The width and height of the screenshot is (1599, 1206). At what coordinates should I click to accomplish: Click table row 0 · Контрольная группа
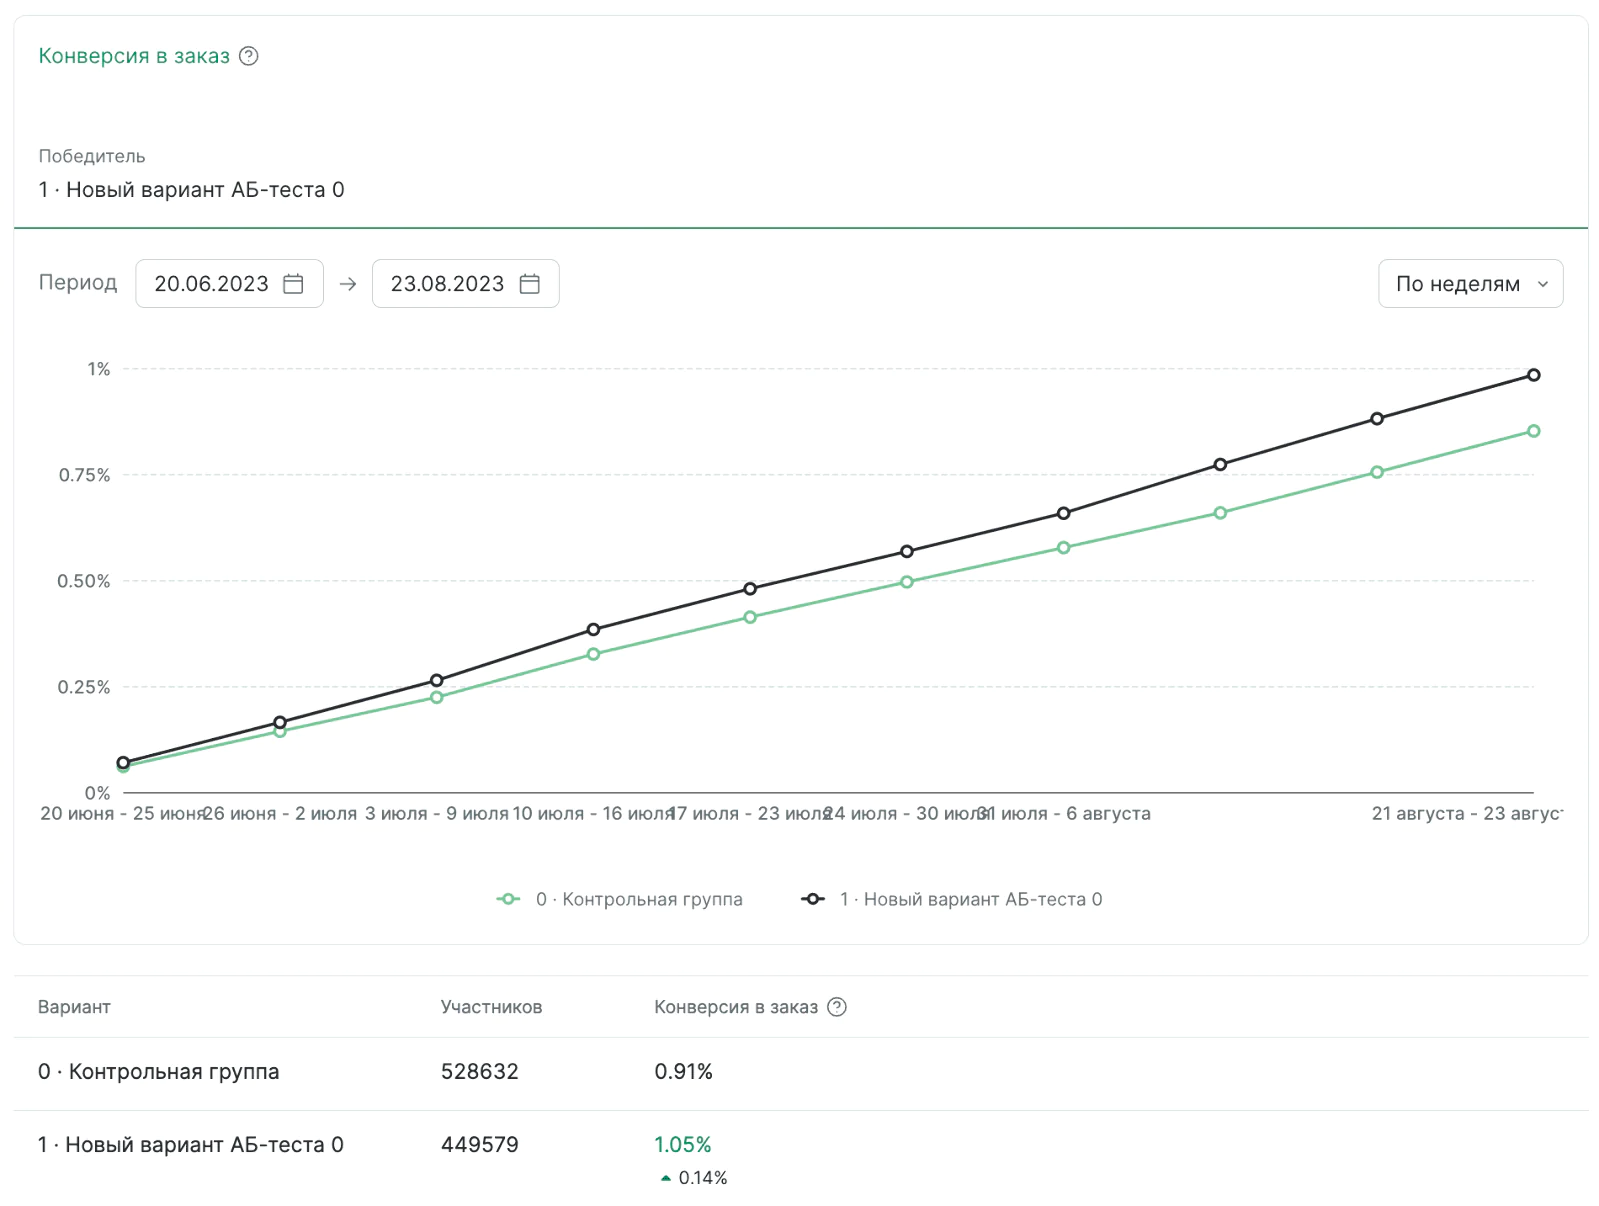pyautogui.click(x=800, y=1072)
